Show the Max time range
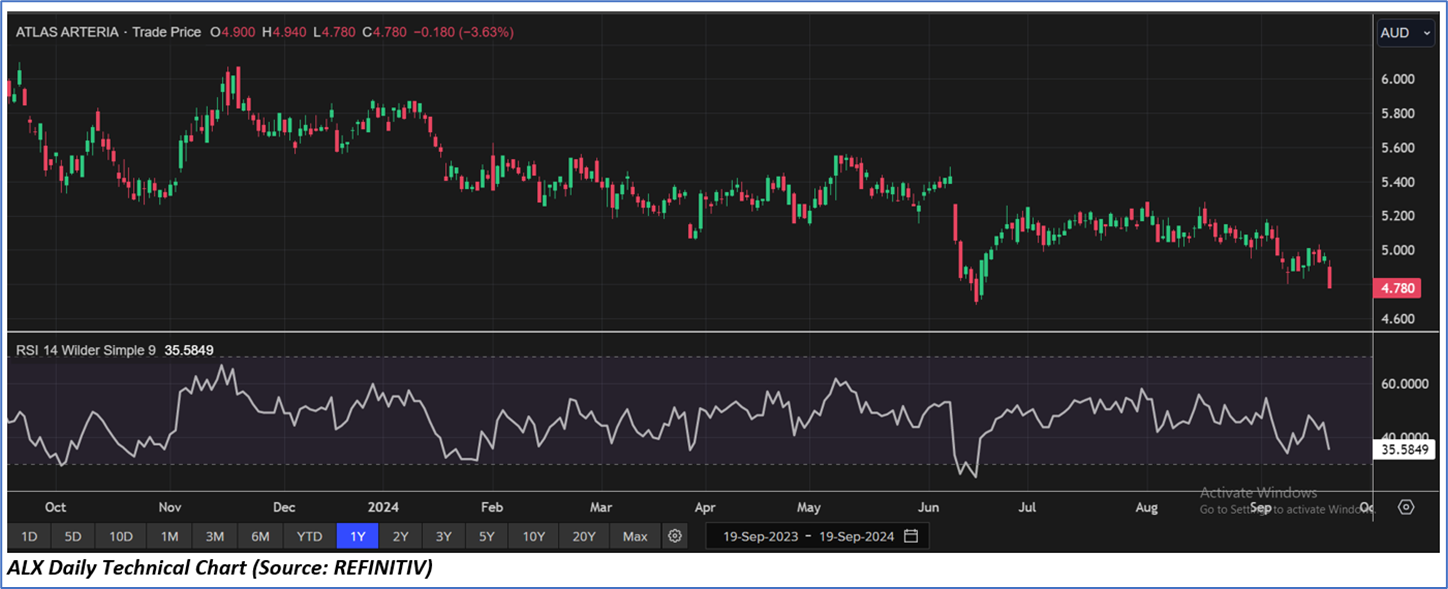The width and height of the screenshot is (1448, 589). pyautogui.click(x=635, y=537)
